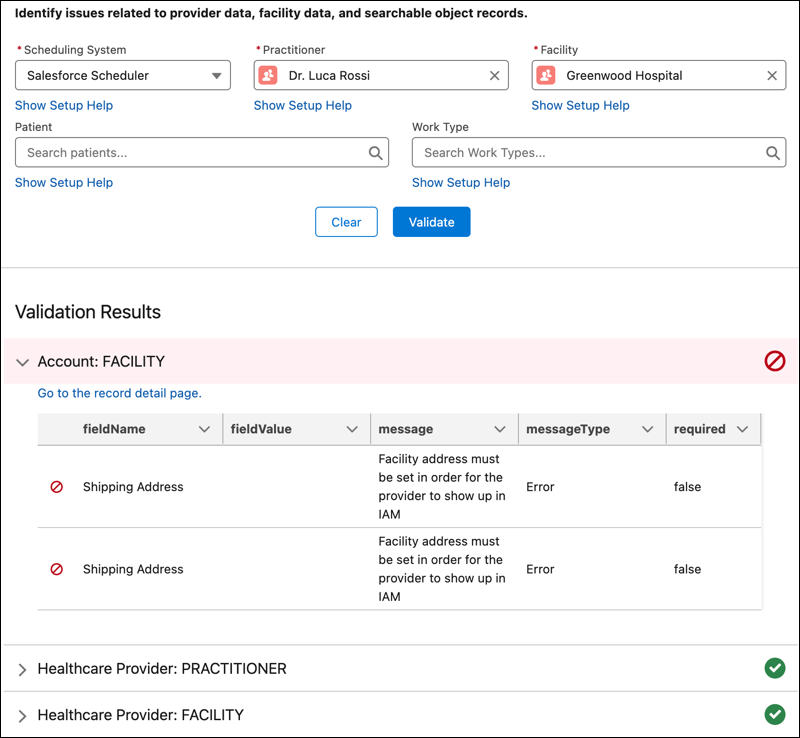The height and width of the screenshot is (738, 800).
Task: Click the green check on Healthcare Provider: PRACTITIONER
Action: [x=774, y=668]
